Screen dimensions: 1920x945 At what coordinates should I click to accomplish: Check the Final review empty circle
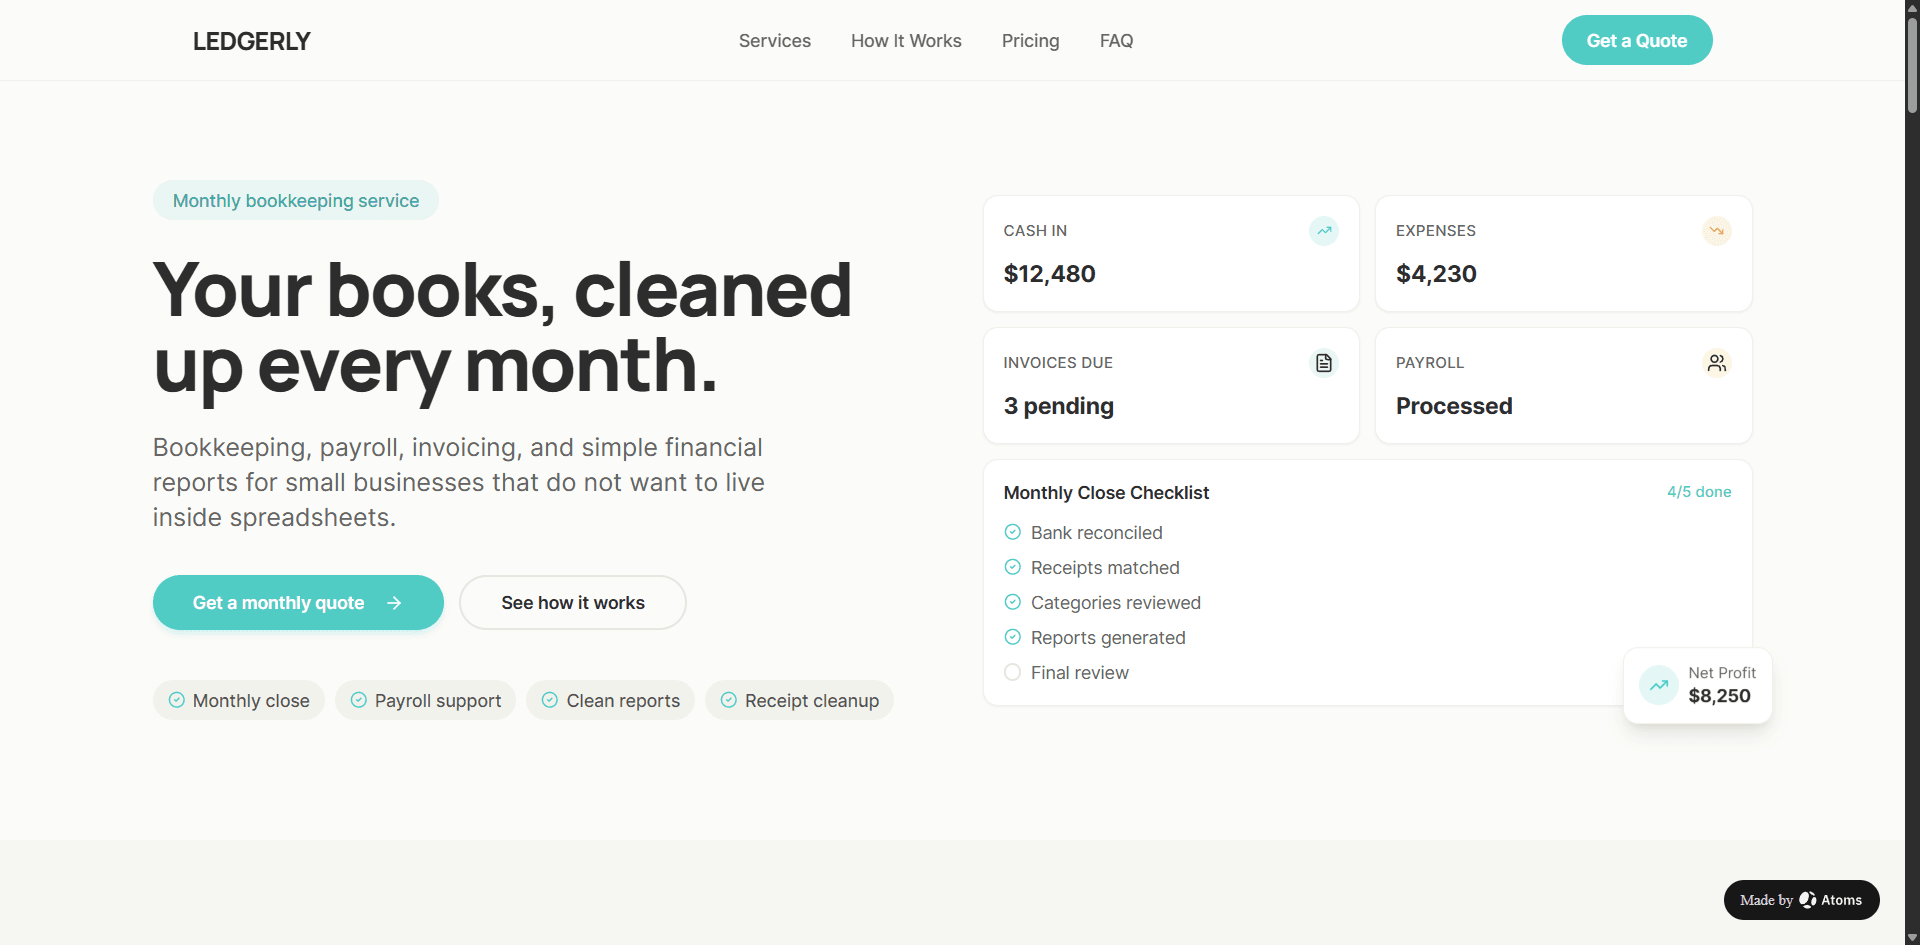[x=1013, y=672]
